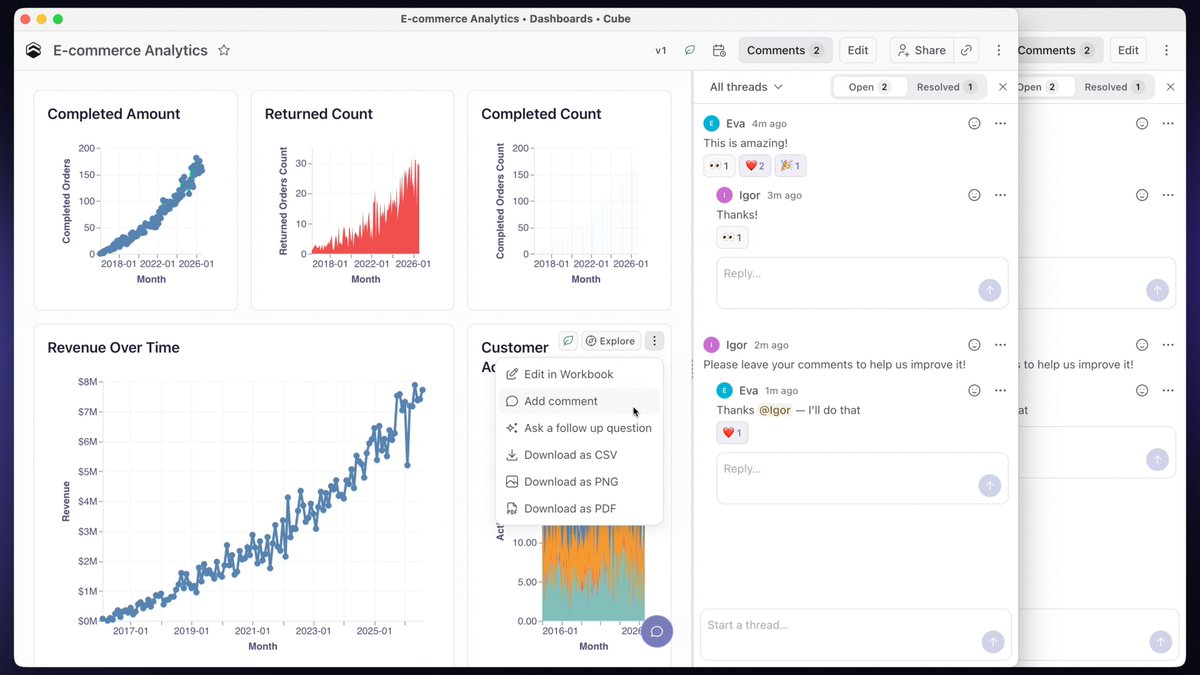Switch to the Open tab in front window
This screenshot has height=675, width=1200.
[x=870, y=87]
